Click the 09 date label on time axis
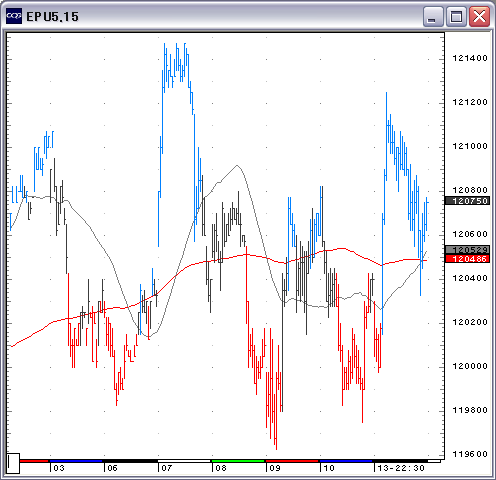Screen dimensions: 496x480 point(275,468)
